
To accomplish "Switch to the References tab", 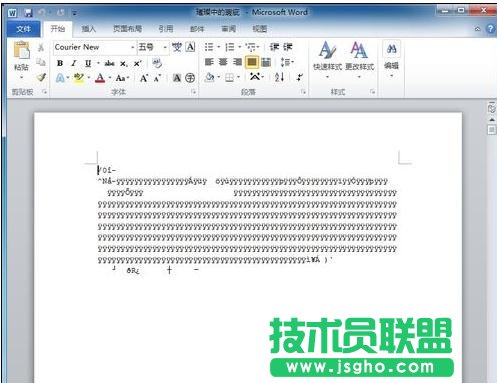I will pos(166,29).
